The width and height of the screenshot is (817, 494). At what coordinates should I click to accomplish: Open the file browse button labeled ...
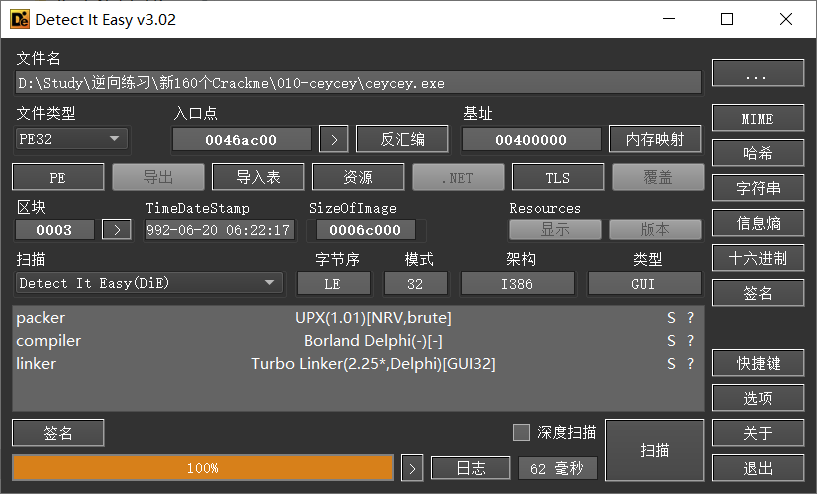coord(757,74)
